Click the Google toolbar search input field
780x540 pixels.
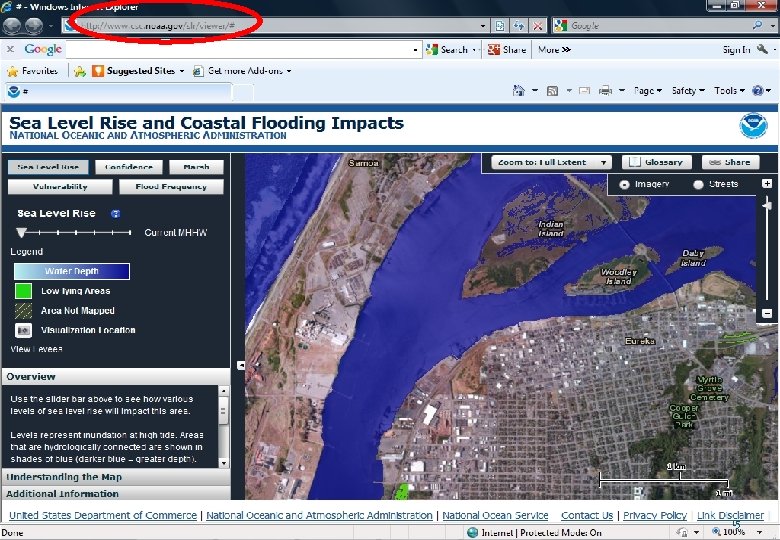(239, 50)
